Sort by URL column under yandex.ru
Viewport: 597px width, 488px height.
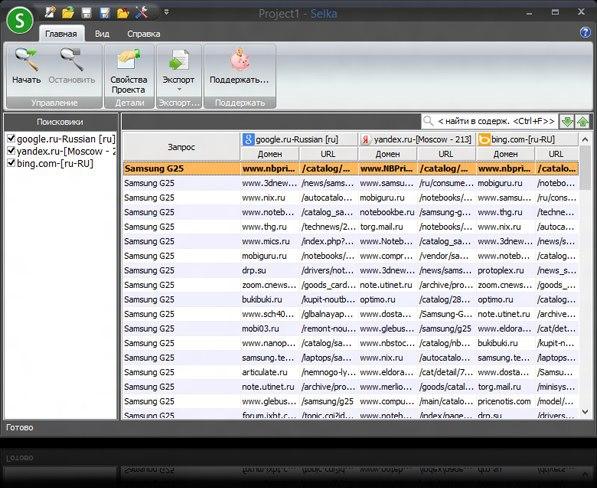tap(445, 154)
